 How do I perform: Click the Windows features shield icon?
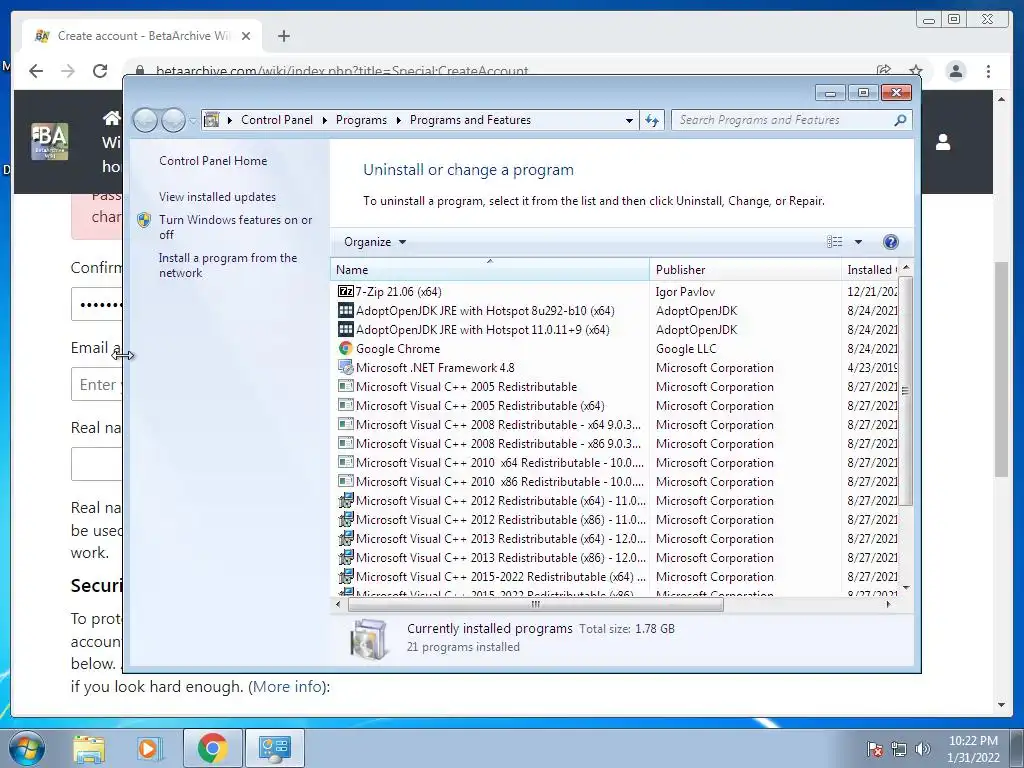coord(144,220)
